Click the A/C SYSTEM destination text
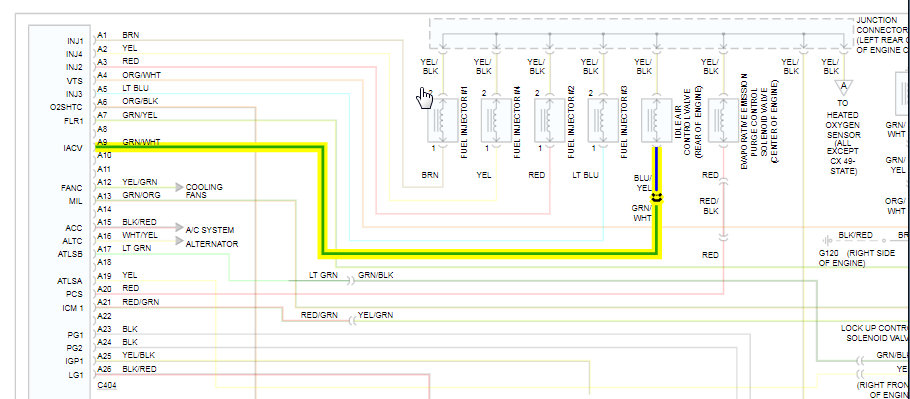 tap(210, 230)
